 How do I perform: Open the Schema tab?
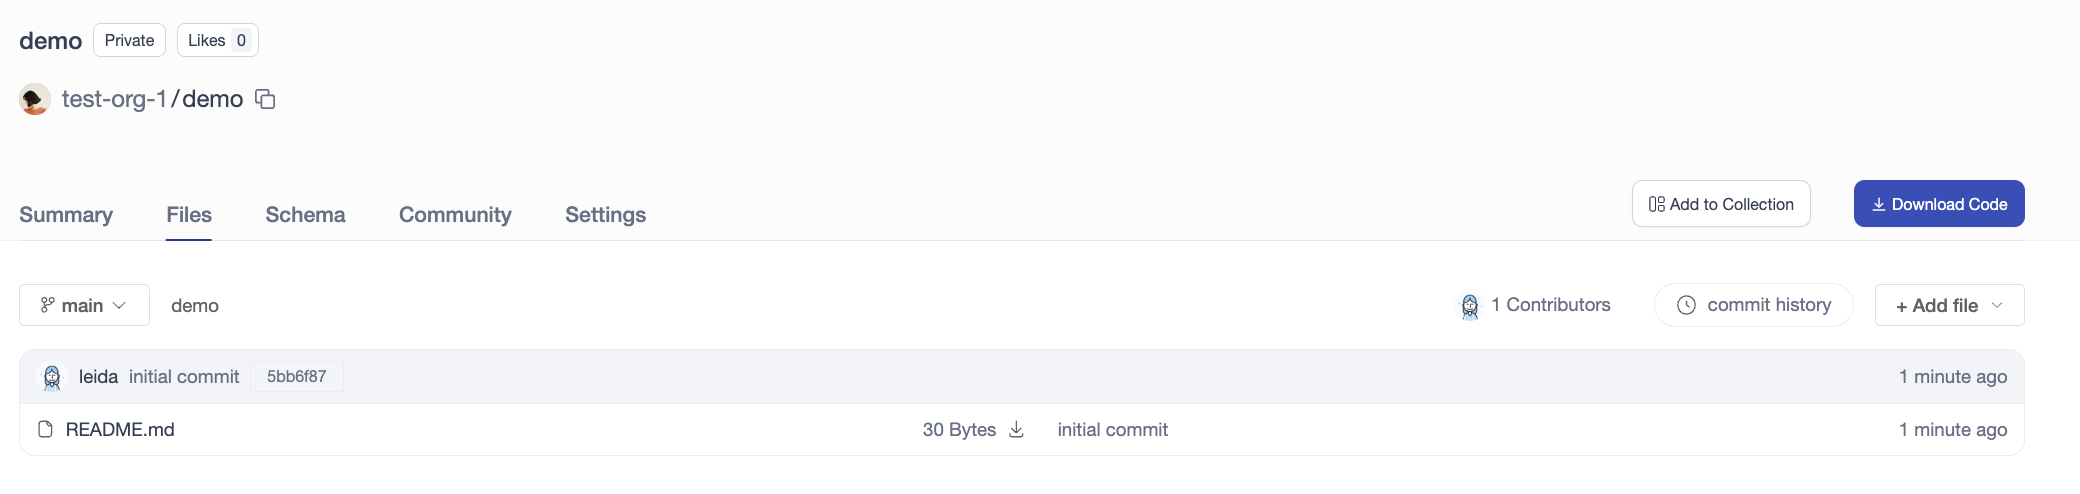coord(305,215)
